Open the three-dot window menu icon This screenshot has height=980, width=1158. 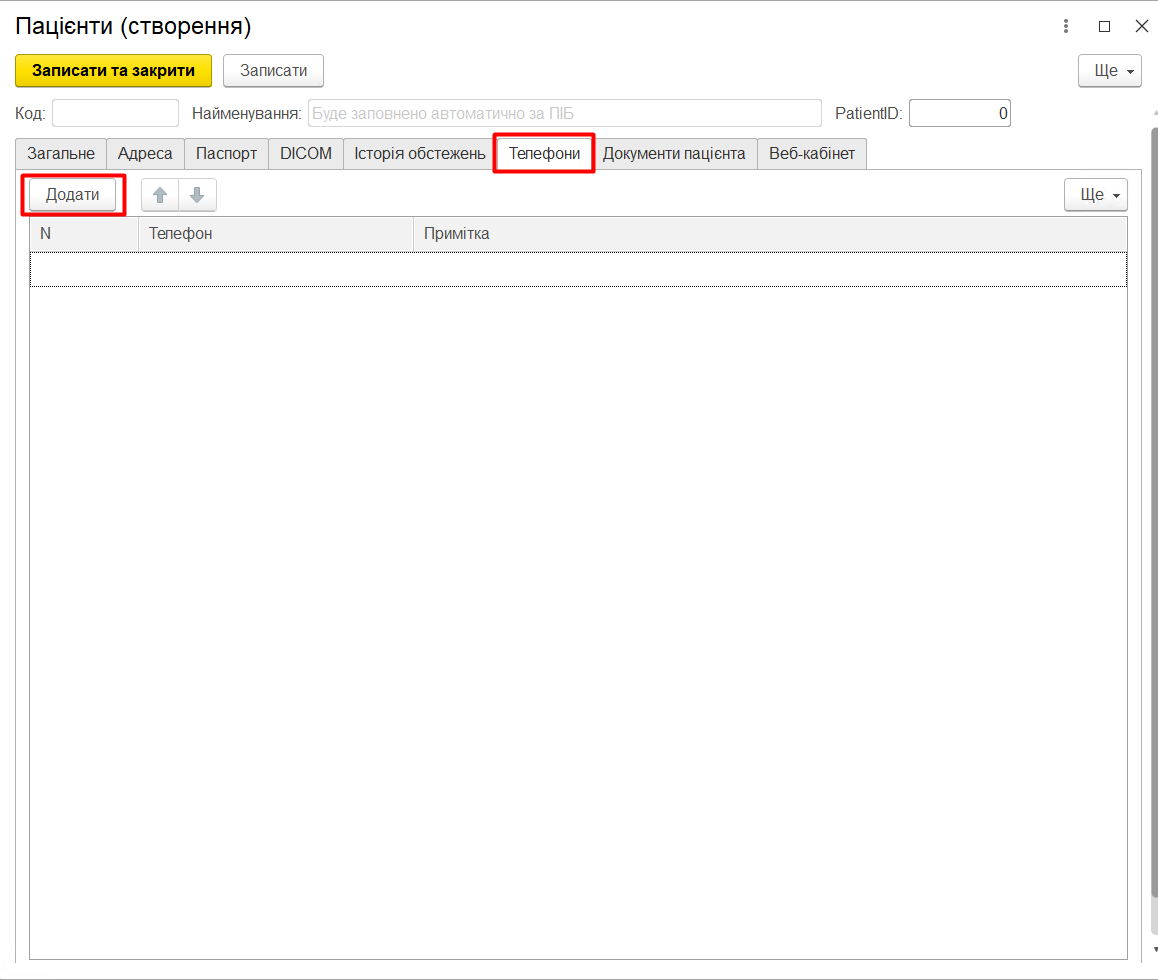click(1067, 27)
